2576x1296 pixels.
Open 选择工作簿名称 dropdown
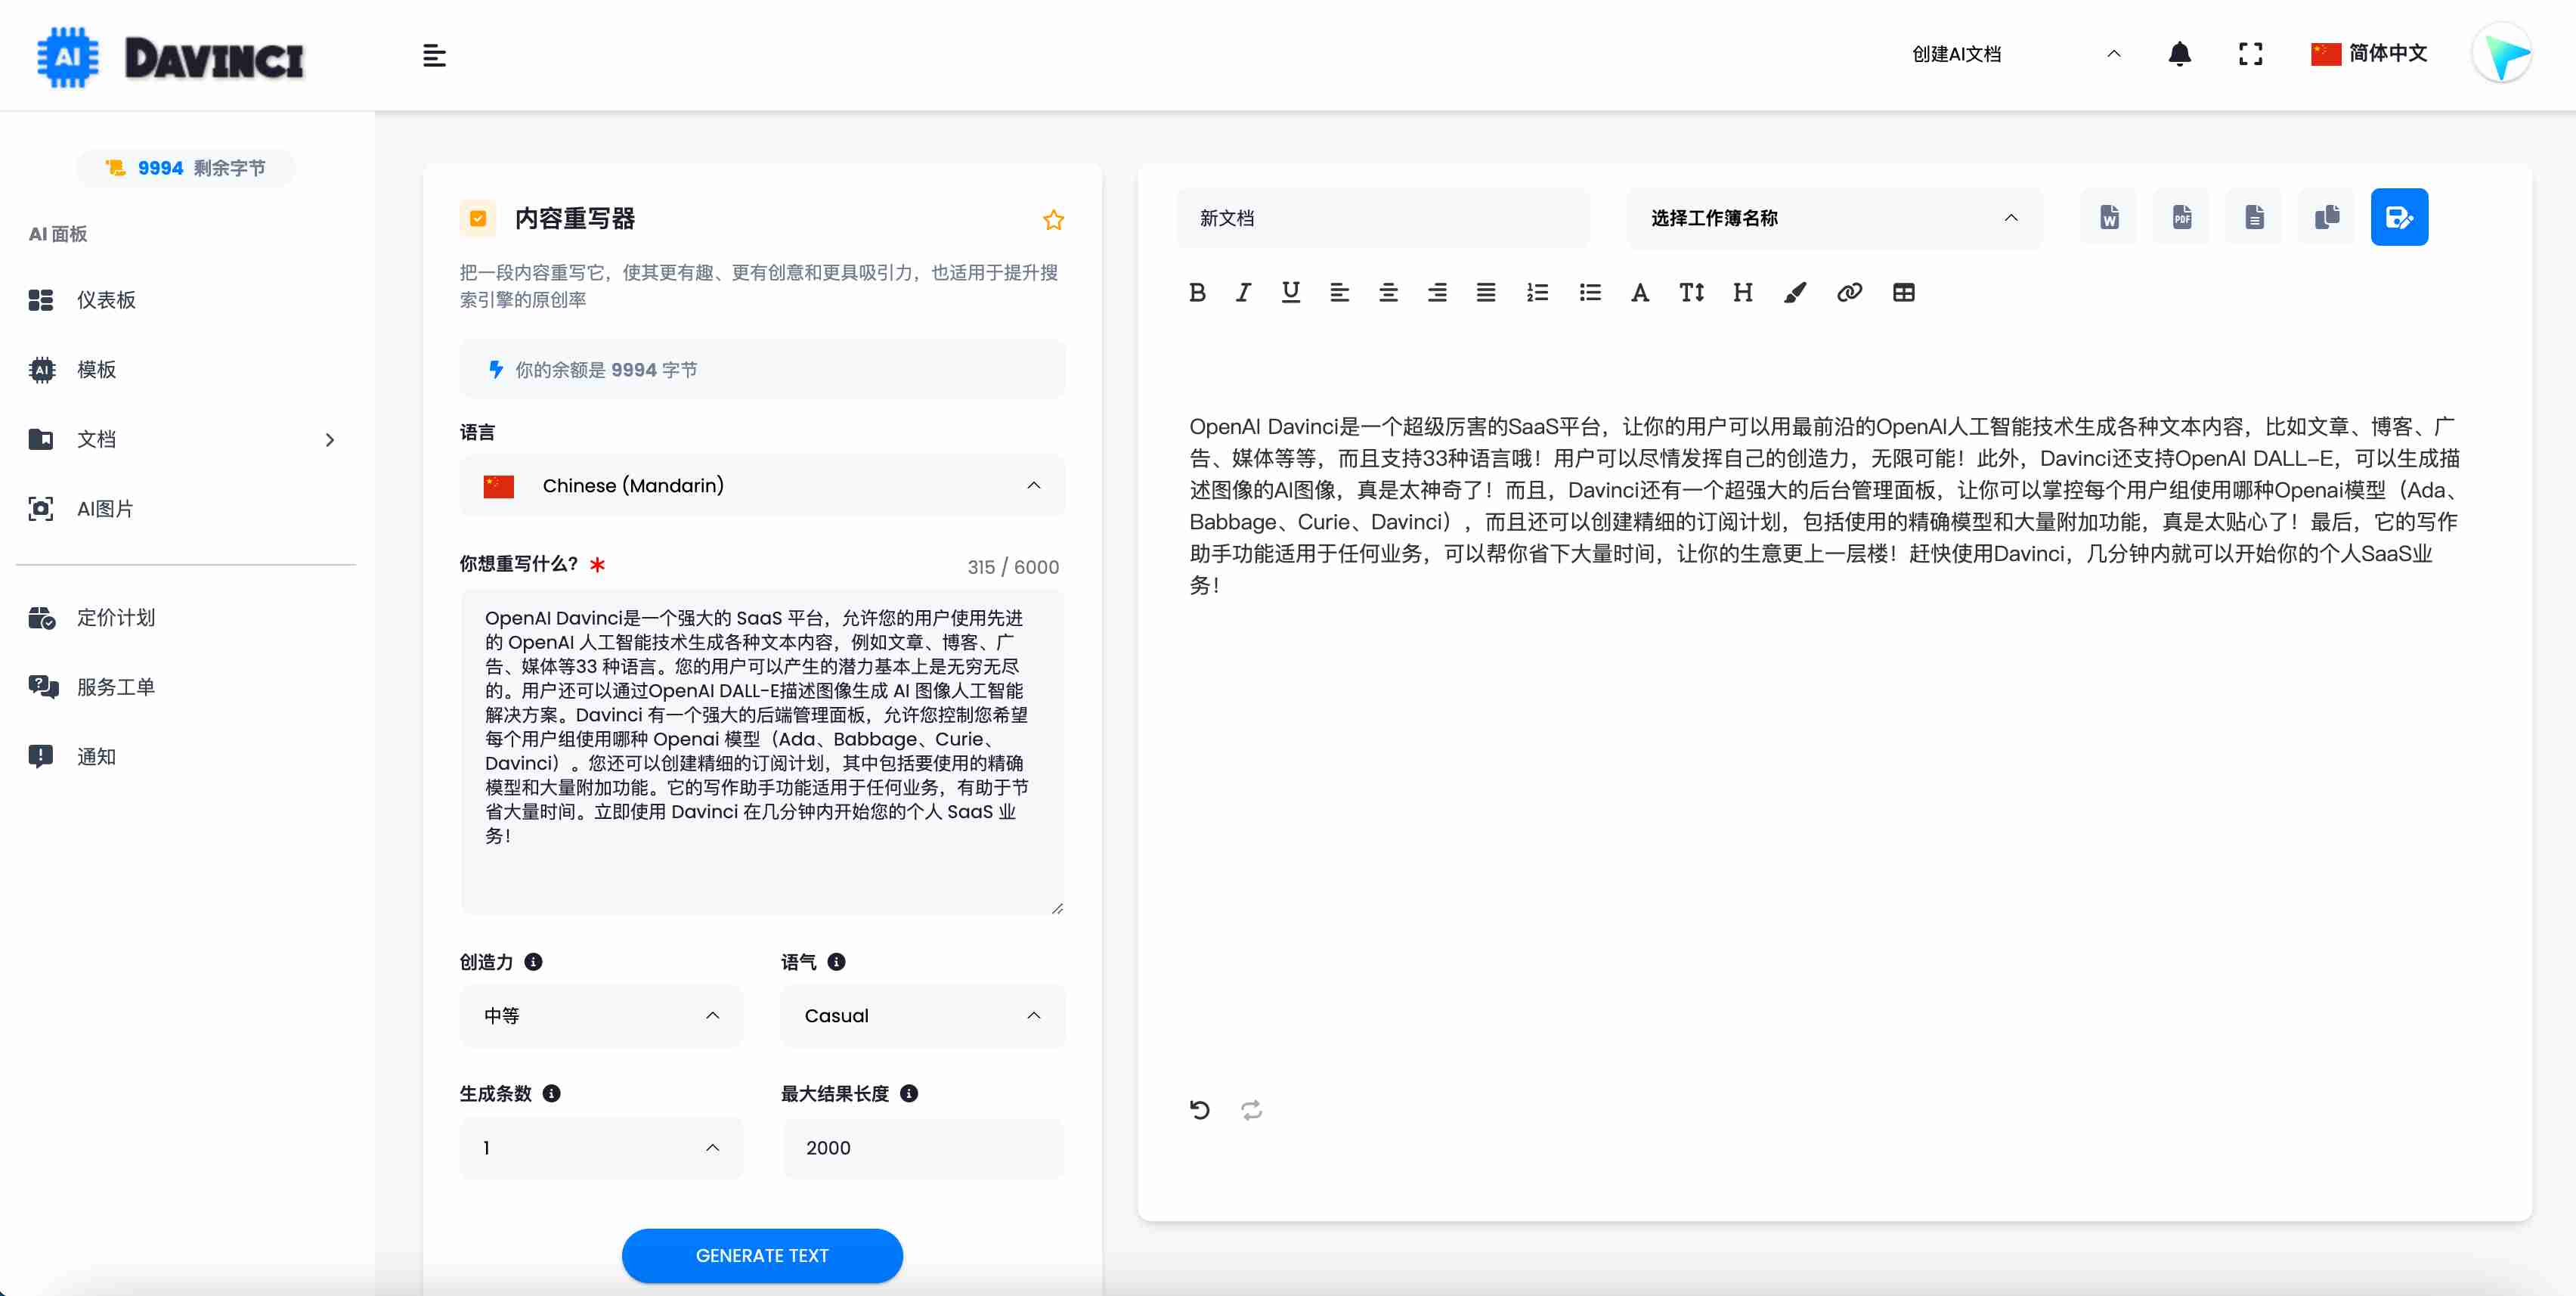[x=1834, y=218]
